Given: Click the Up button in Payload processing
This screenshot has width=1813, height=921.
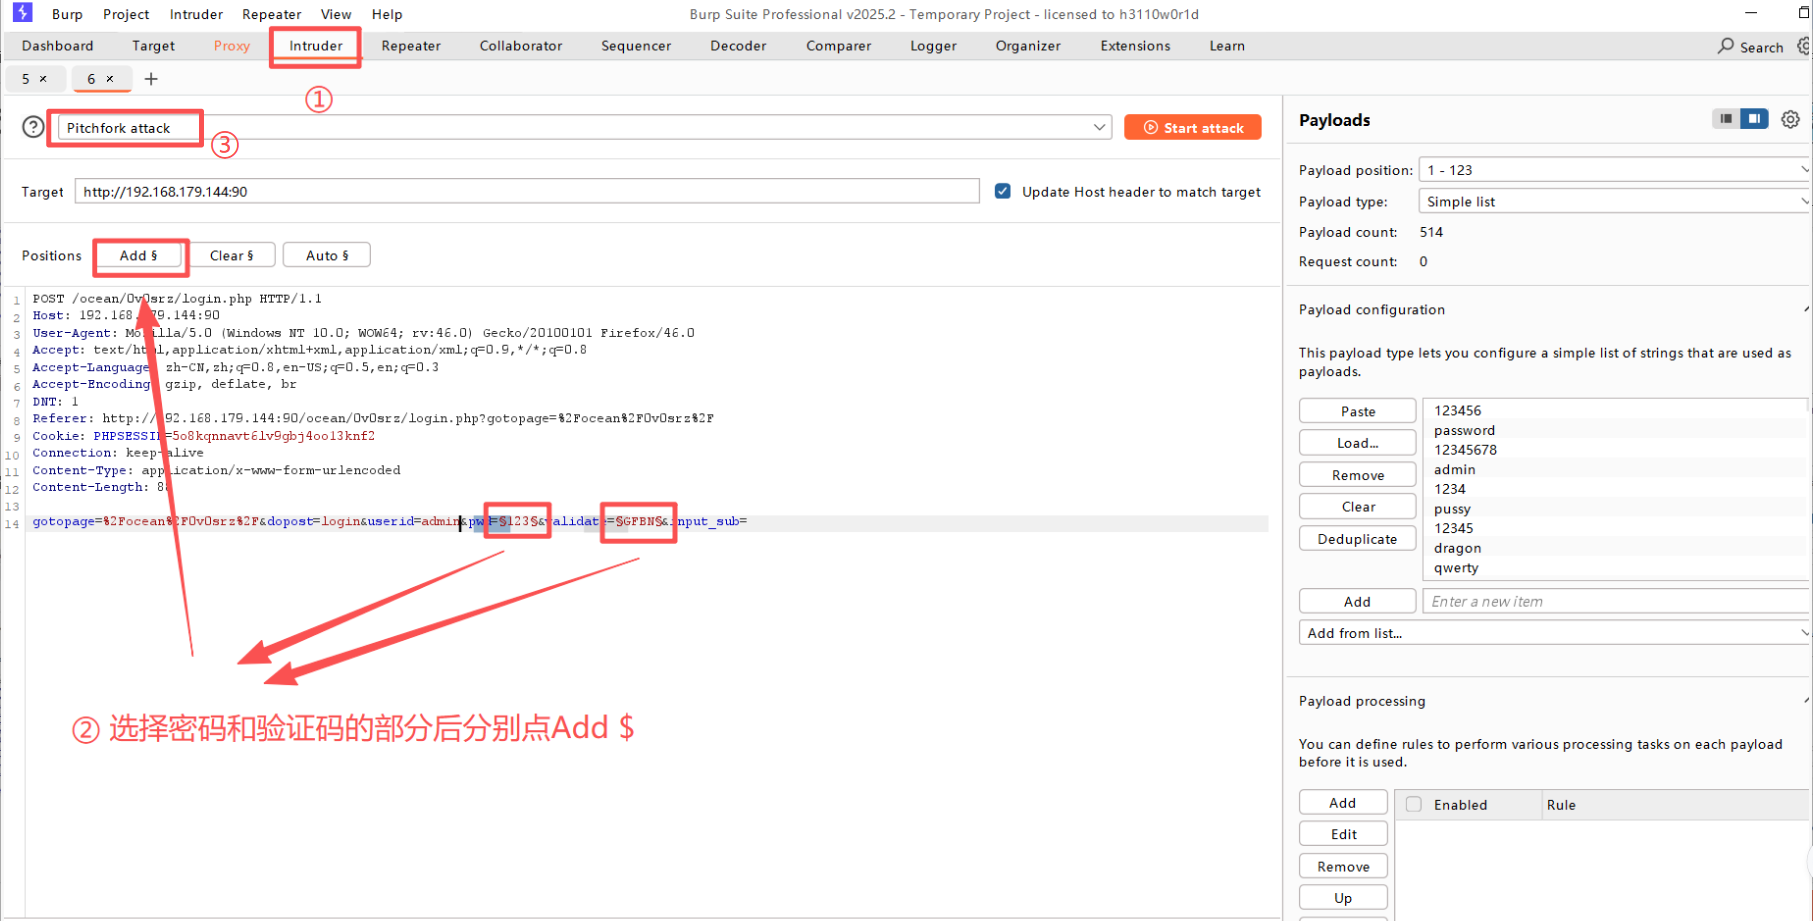Looking at the screenshot, I should 1343,898.
